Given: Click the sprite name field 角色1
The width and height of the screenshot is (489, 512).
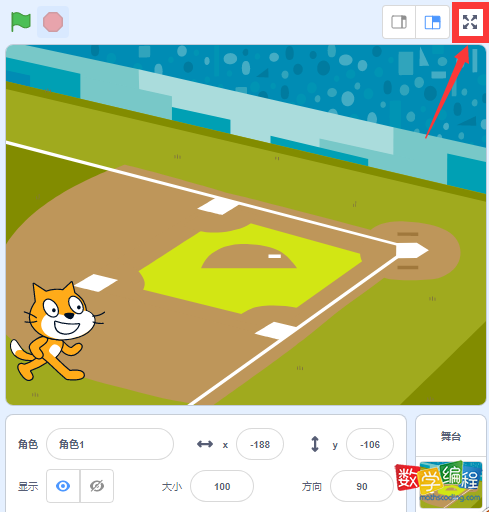Looking at the screenshot, I should [x=110, y=444].
